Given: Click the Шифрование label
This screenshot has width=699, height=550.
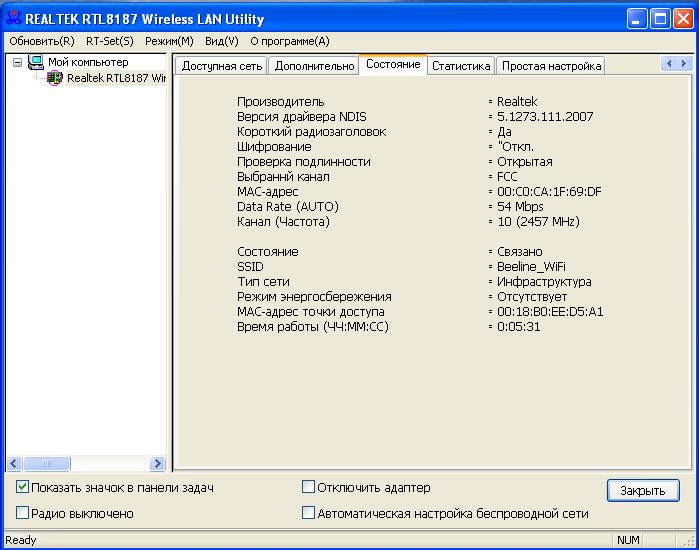Looking at the screenshot, I should [274, 147].
